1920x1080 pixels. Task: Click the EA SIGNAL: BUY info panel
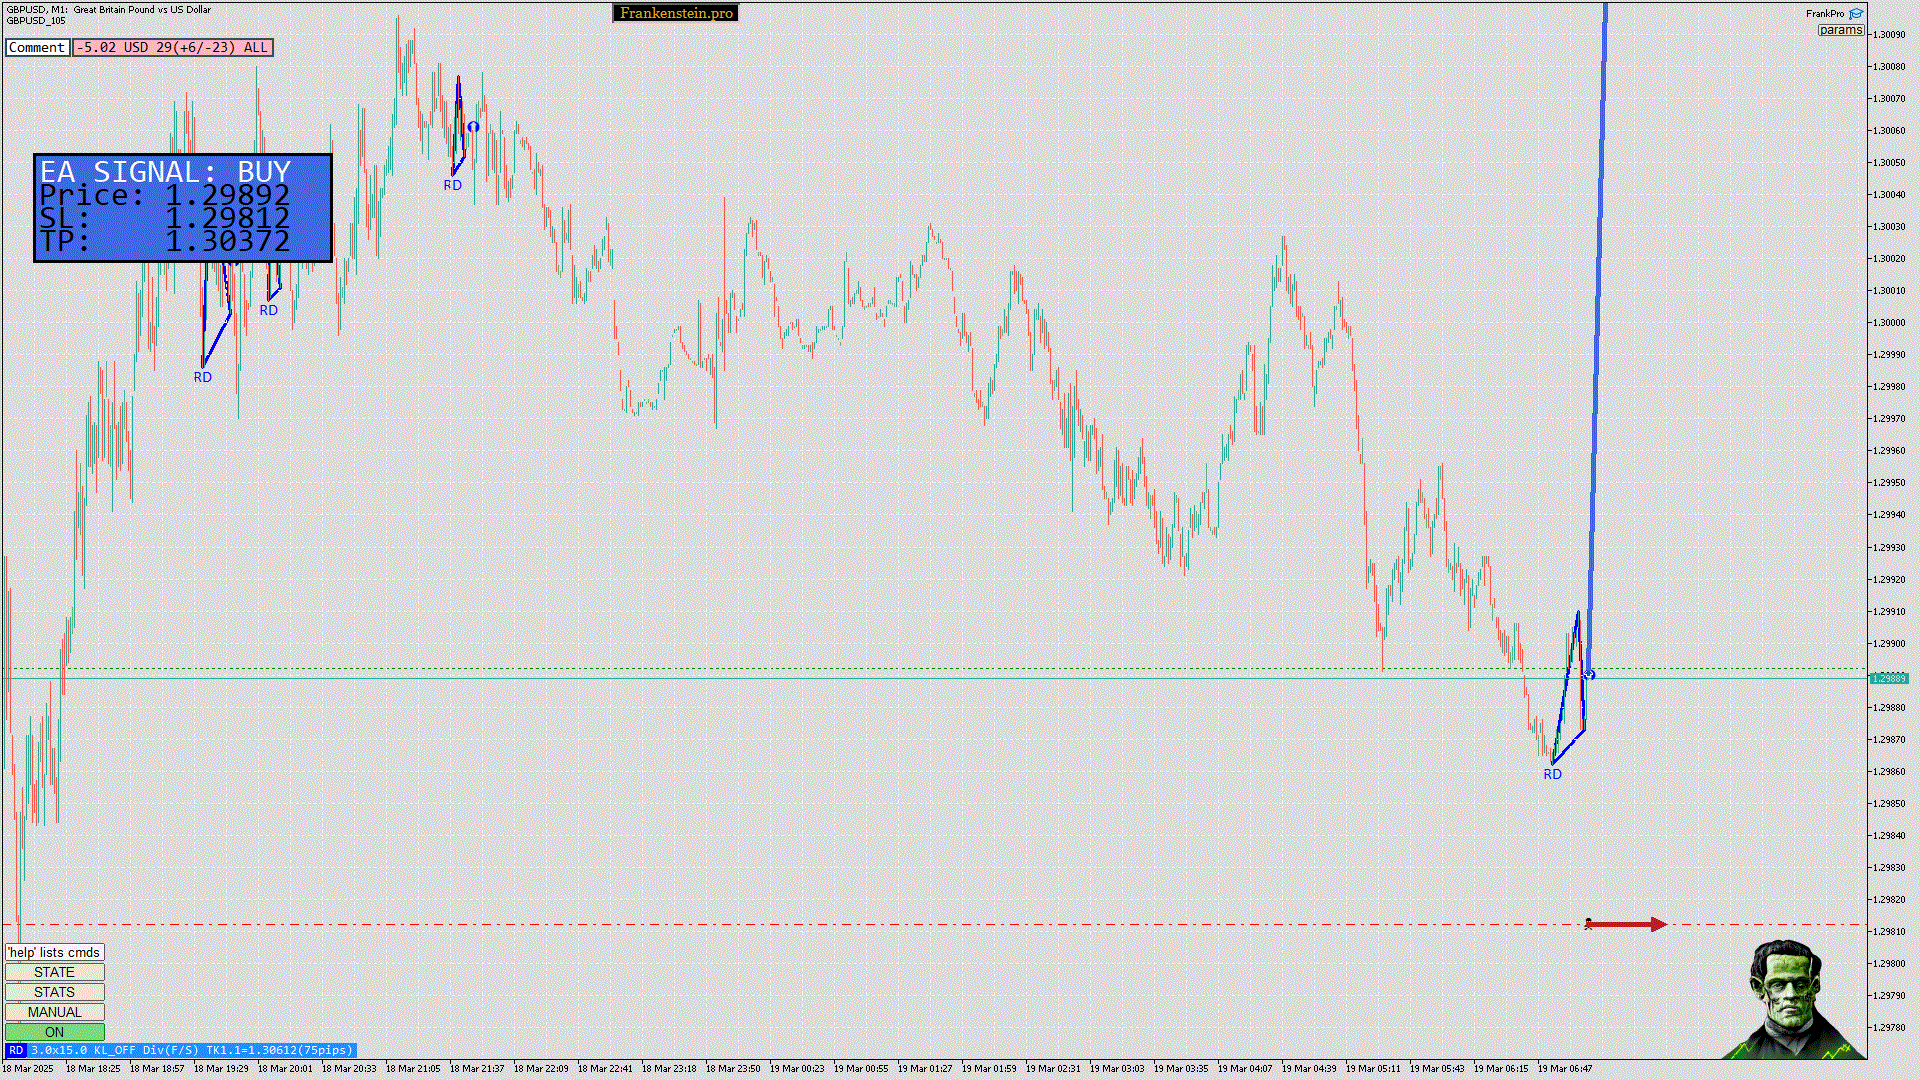click(182, 207)
